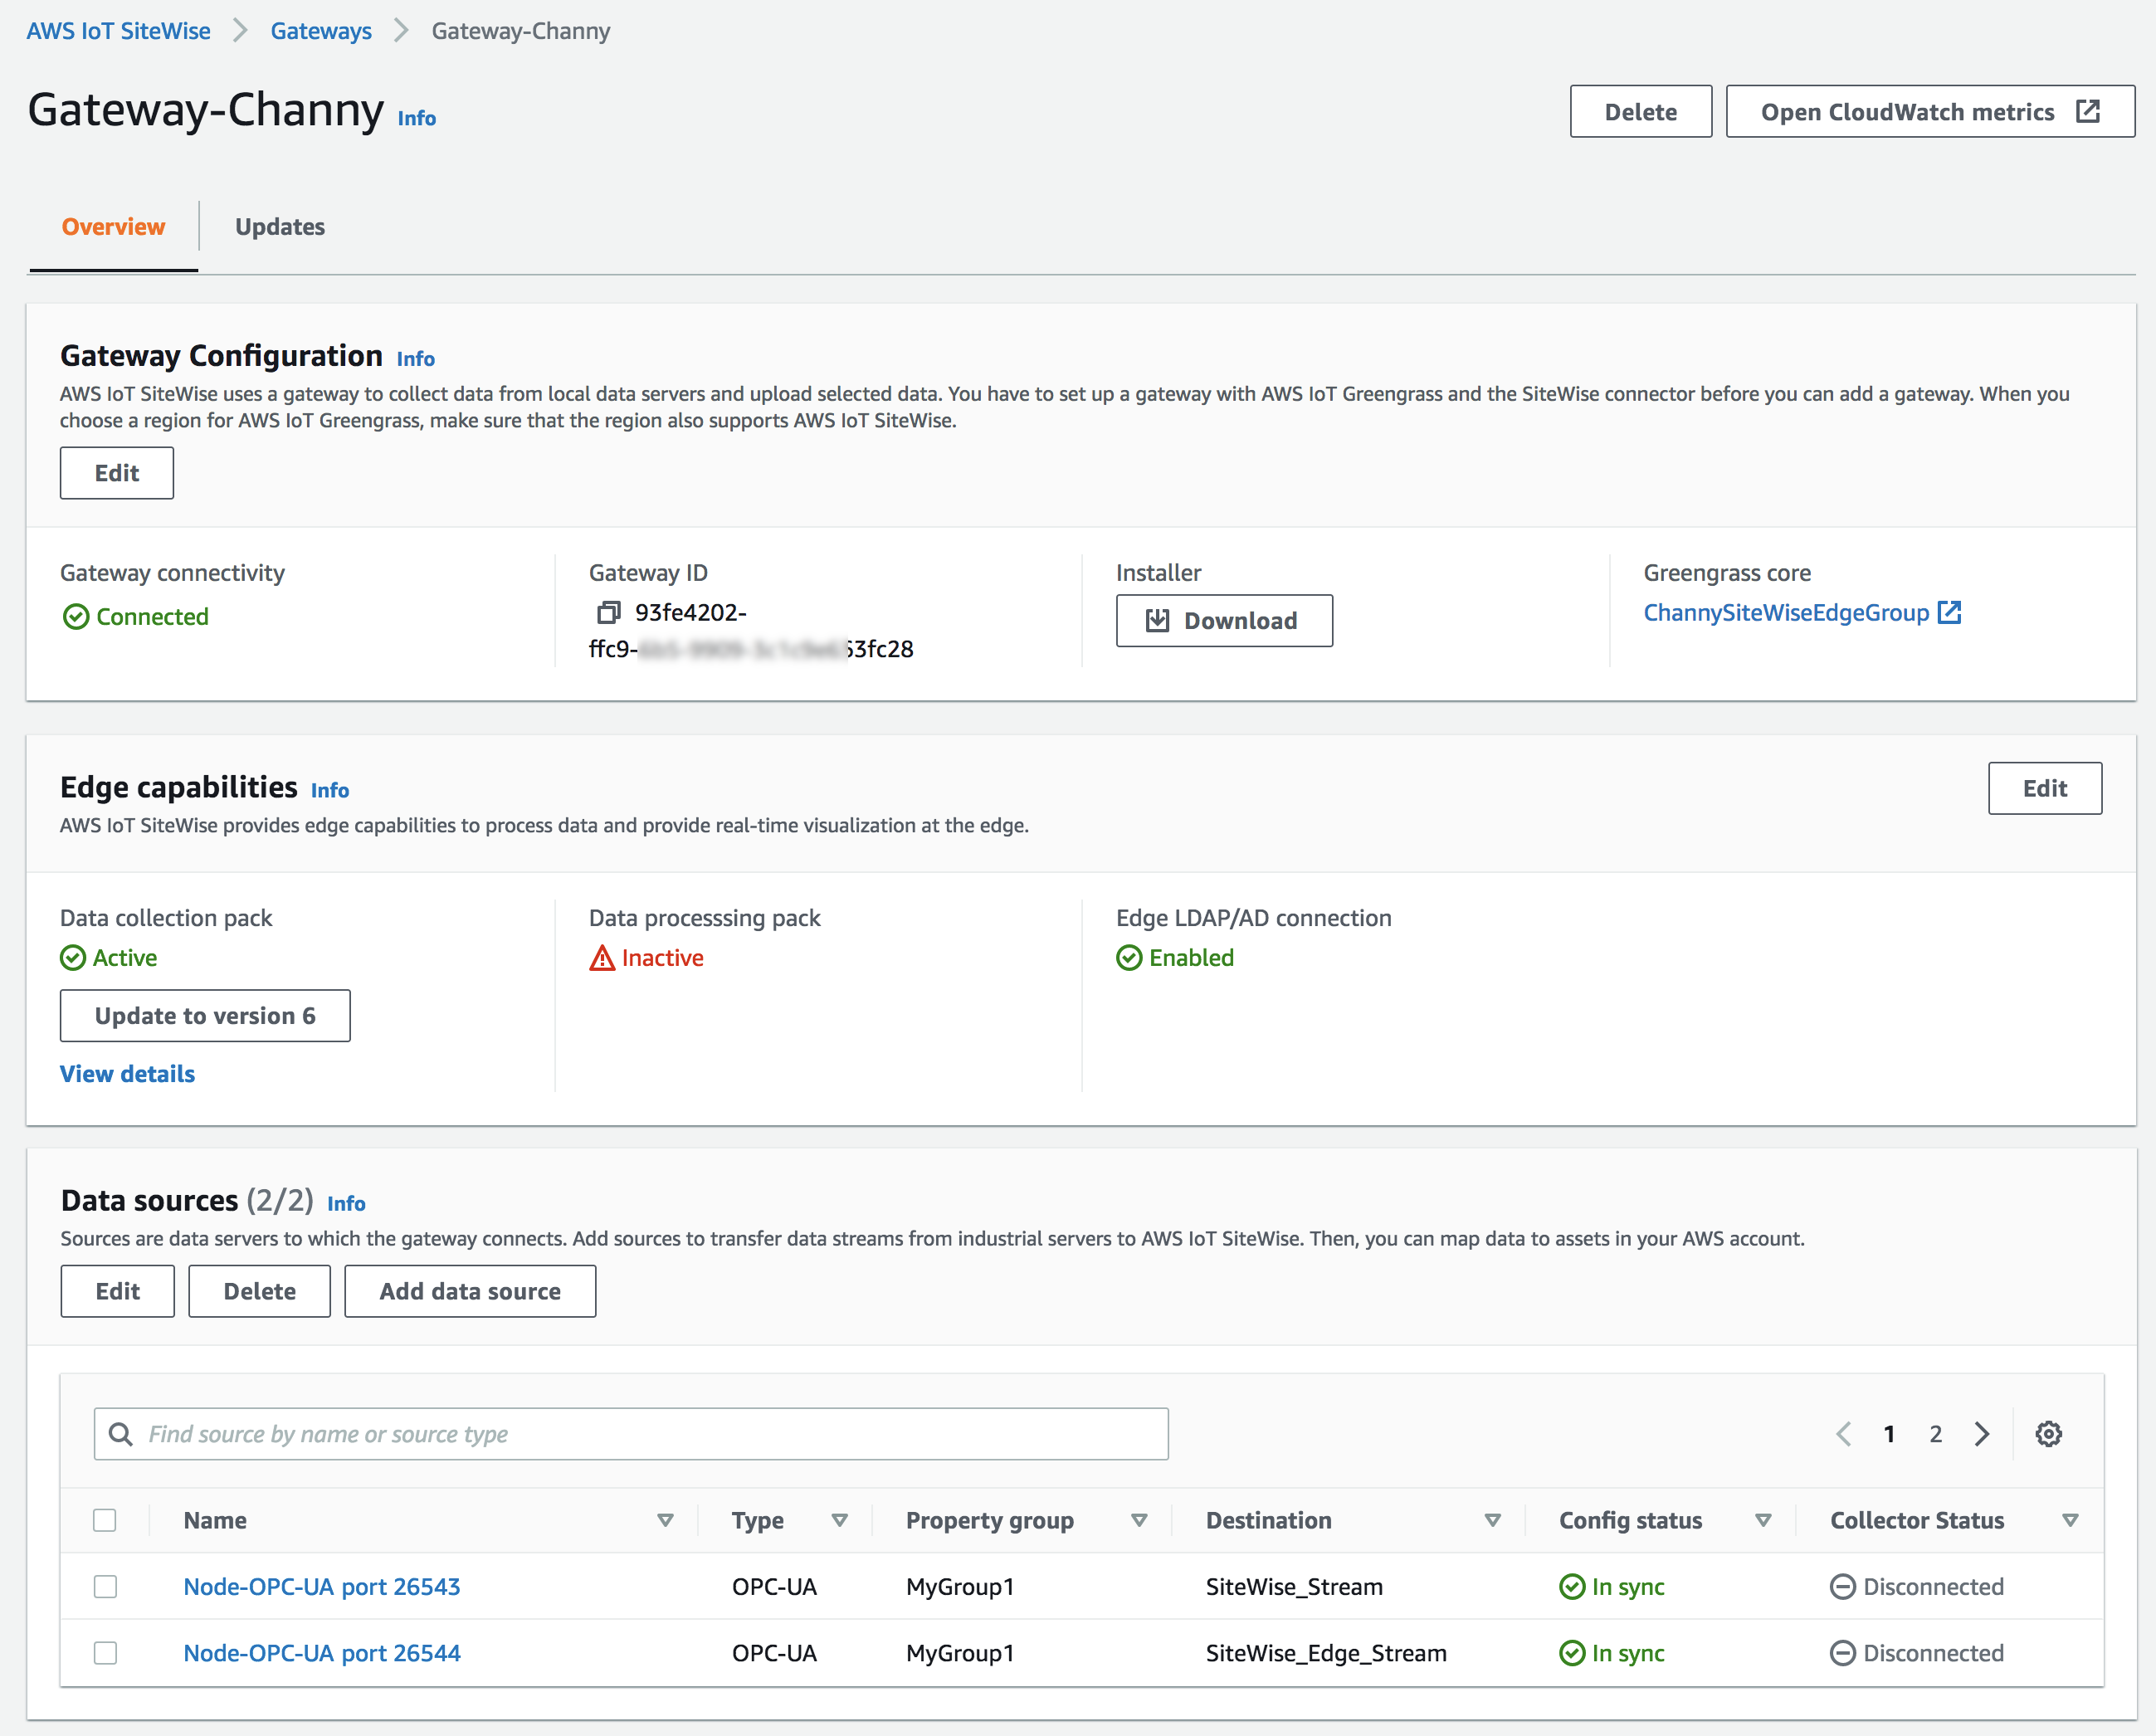Image resolution: width=2156 pixels, height=1736 pixels.
Task: Check the Node-OPC-UA port 26544 row
Action: tap(105, 1652)
